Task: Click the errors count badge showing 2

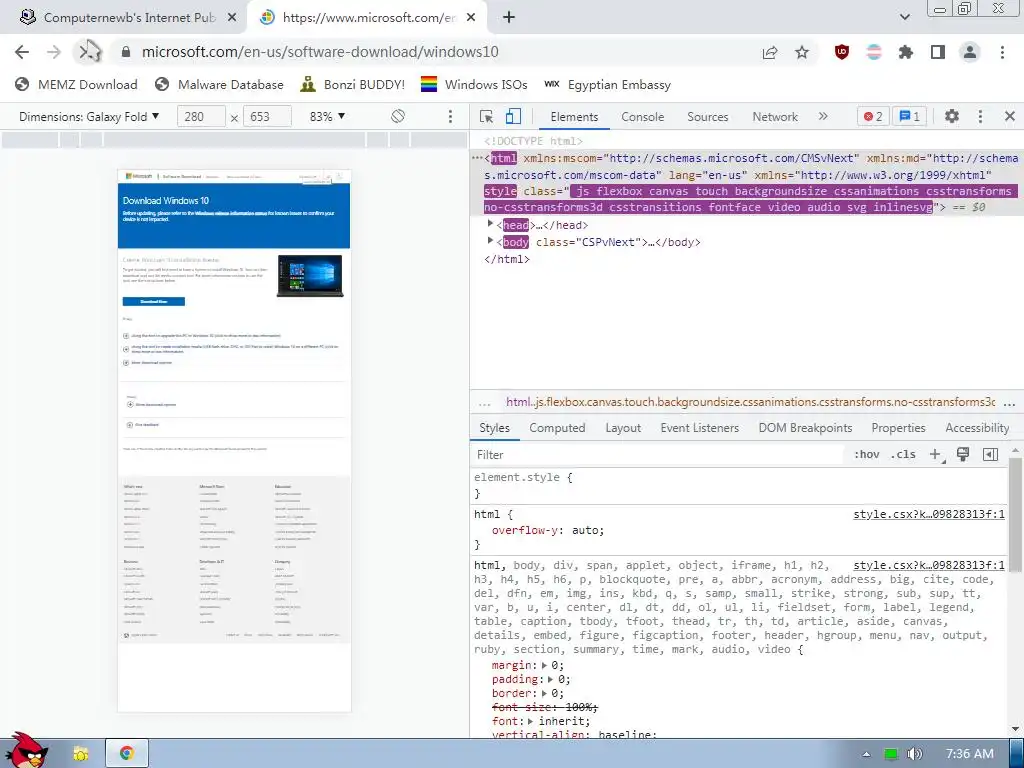Action: [872, 116]
